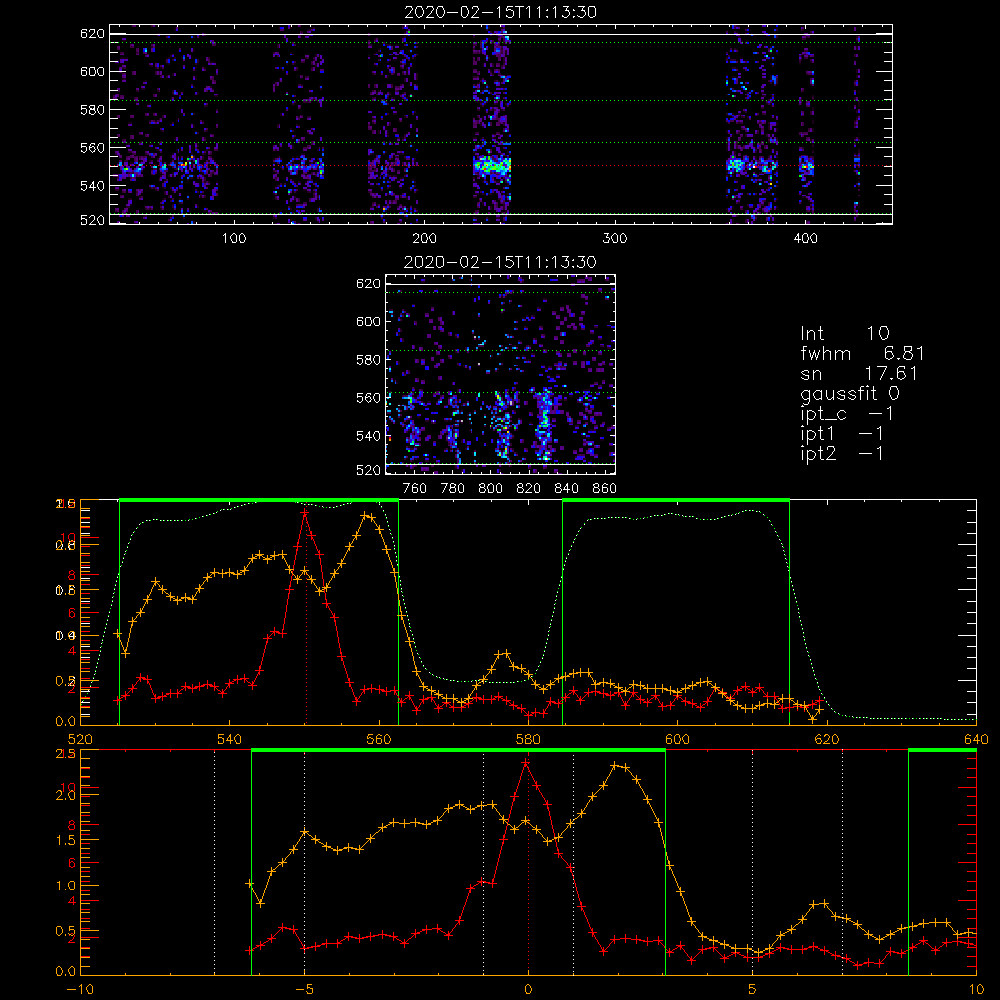This screenshot has width=1000, height=1000.
Task: Click the middle image title 2020-02-15T11:13:30
Action: pos(500,262)
